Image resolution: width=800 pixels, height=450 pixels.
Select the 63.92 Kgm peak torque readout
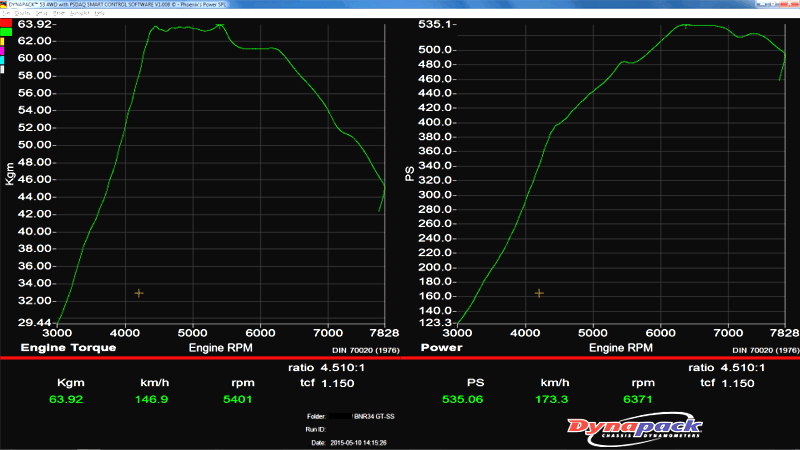(x=68, y=400)
